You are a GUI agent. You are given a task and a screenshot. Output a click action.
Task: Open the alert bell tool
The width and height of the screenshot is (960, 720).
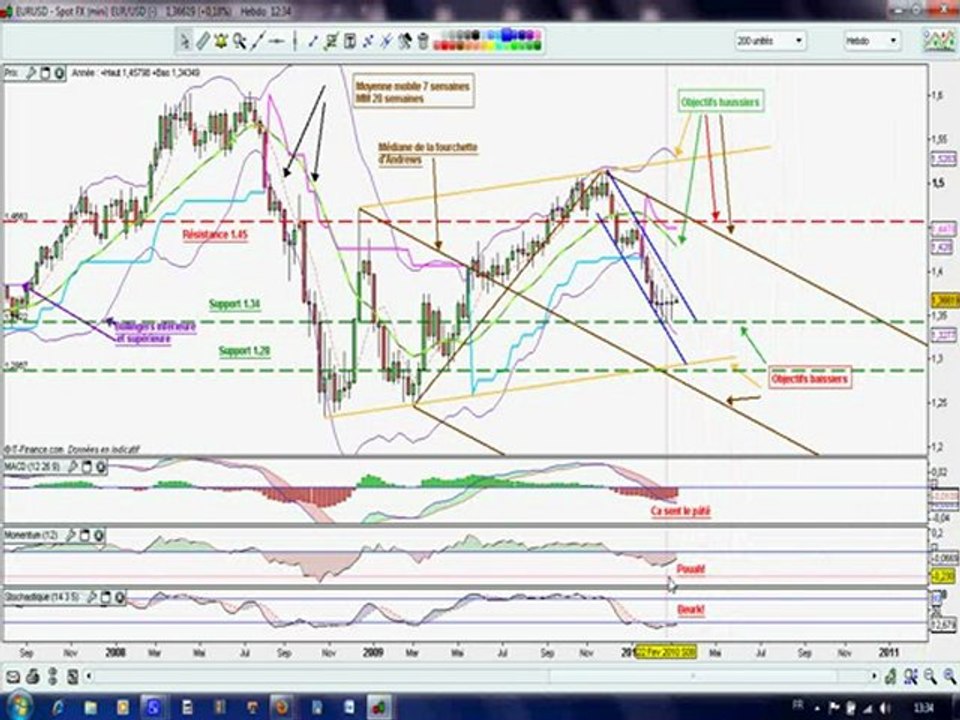220,41
